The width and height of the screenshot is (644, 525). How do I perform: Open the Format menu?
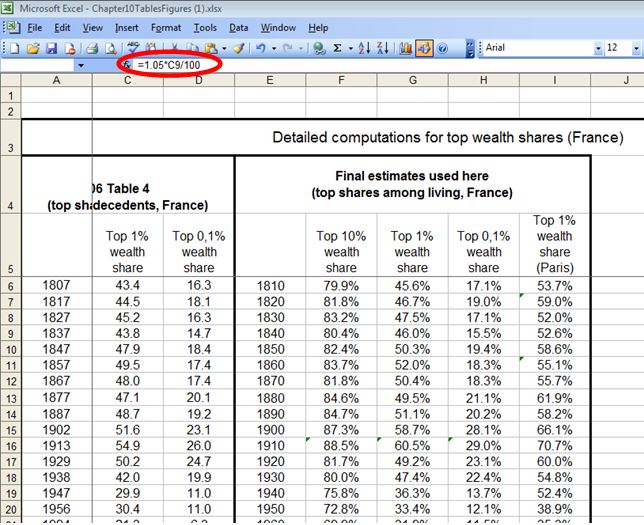(166, 28)
